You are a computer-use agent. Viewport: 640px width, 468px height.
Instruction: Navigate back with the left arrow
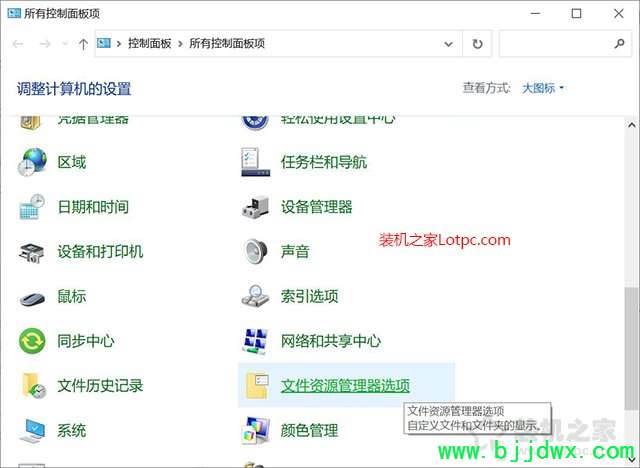pyautogui.click(x=18, y=44)
